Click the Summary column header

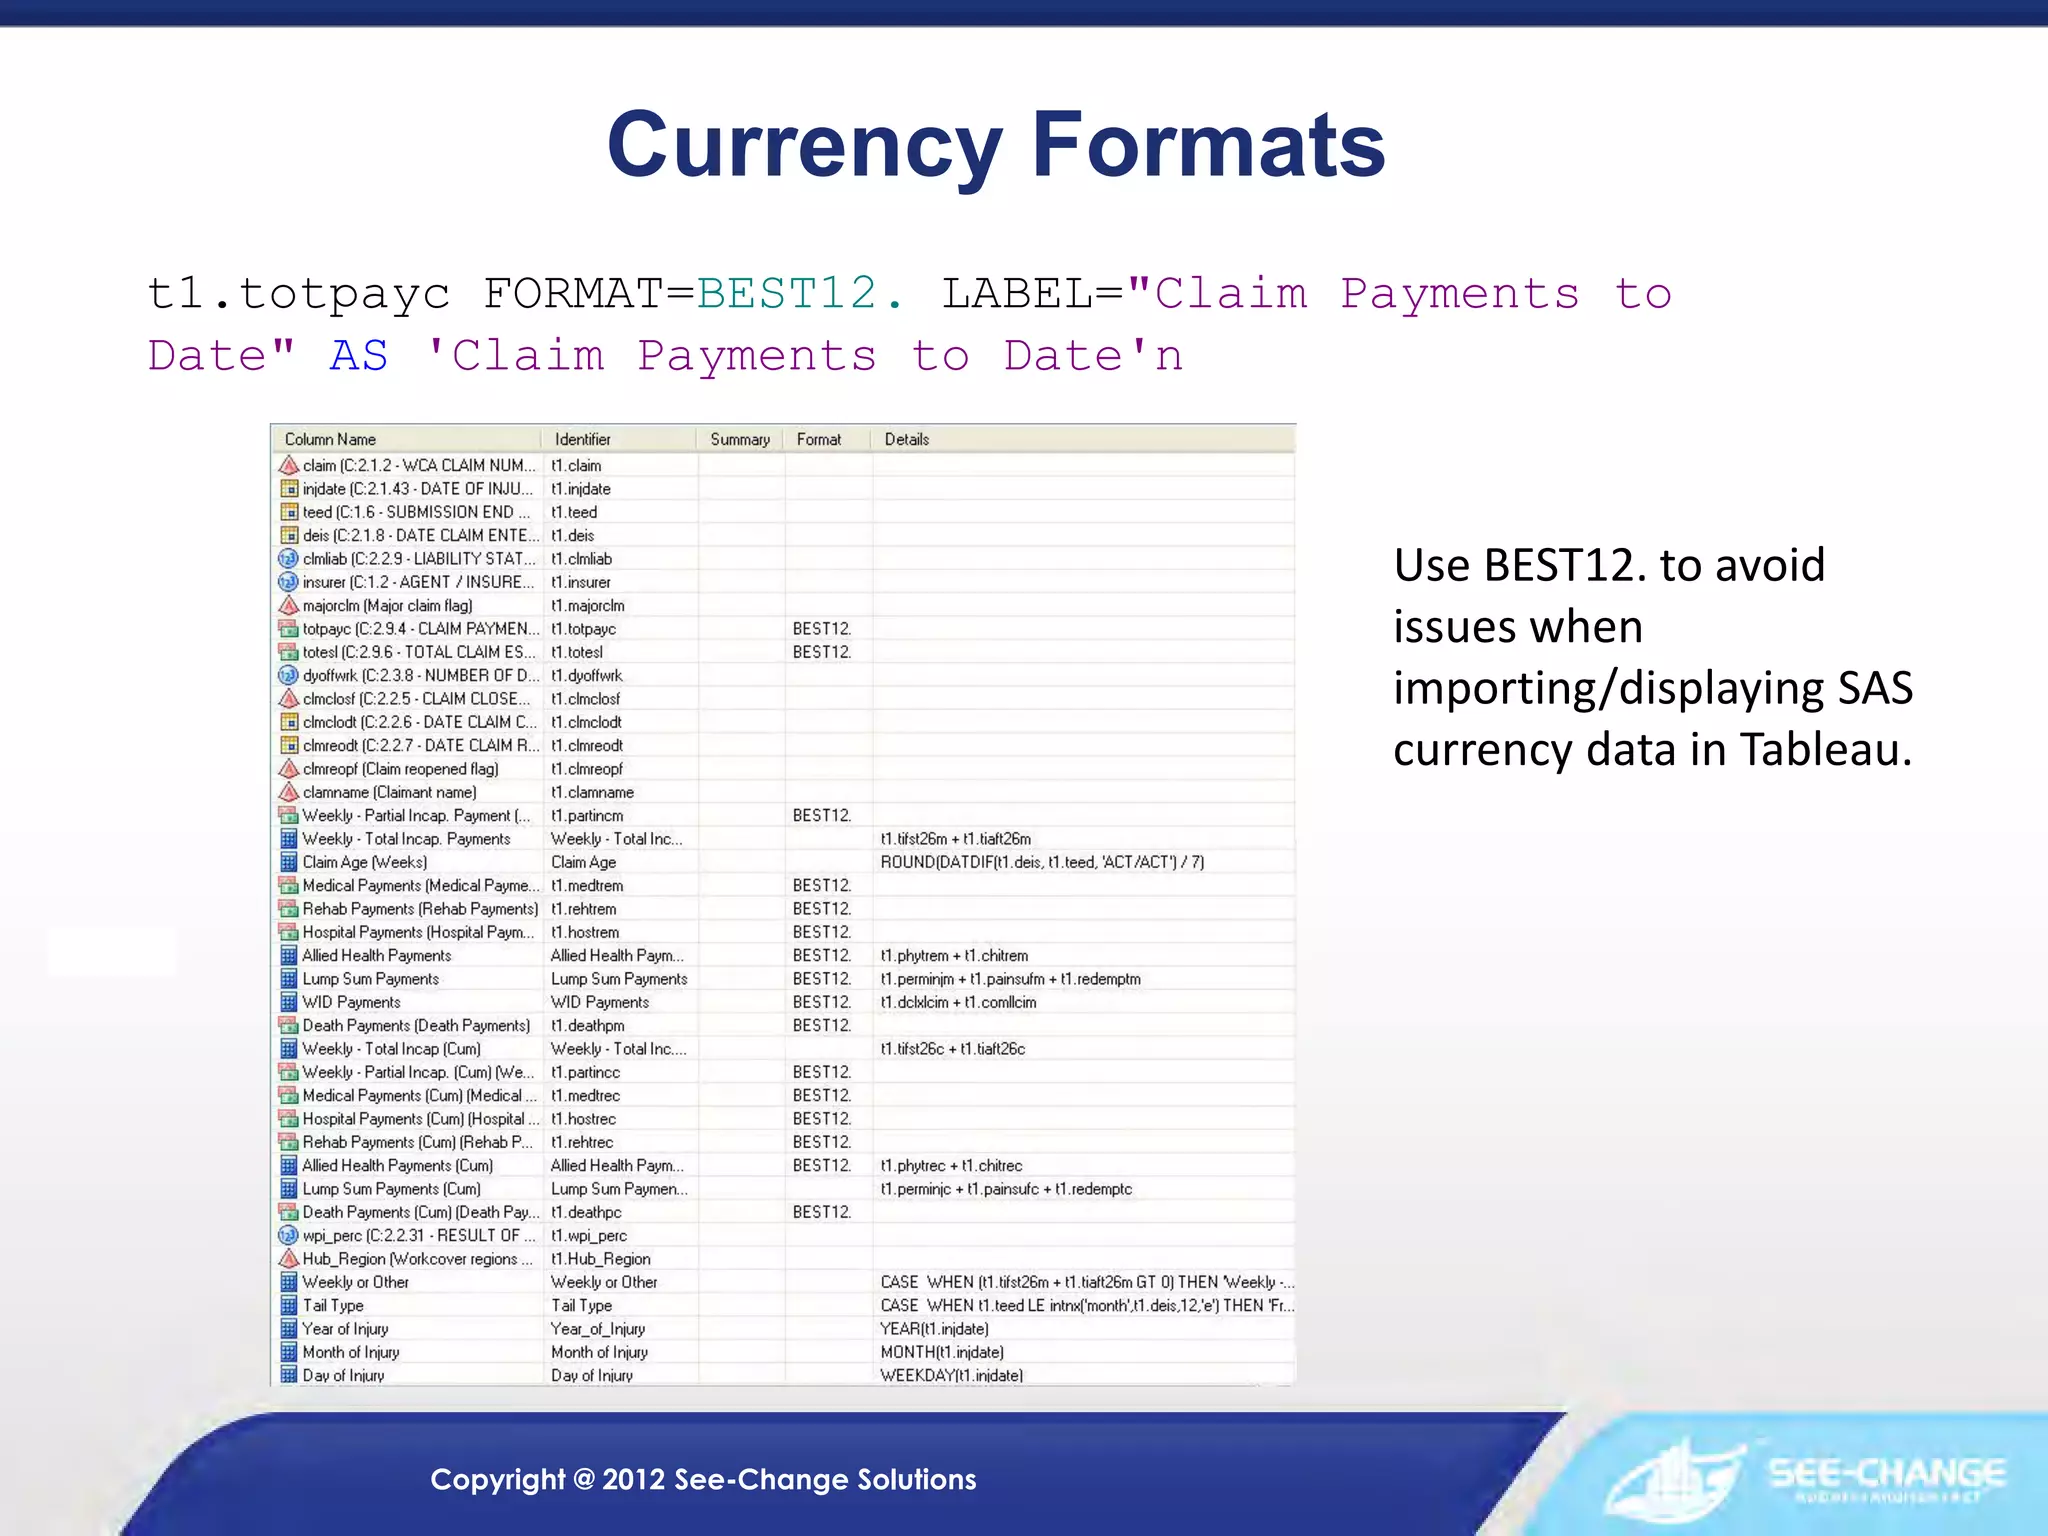(741, 439)
